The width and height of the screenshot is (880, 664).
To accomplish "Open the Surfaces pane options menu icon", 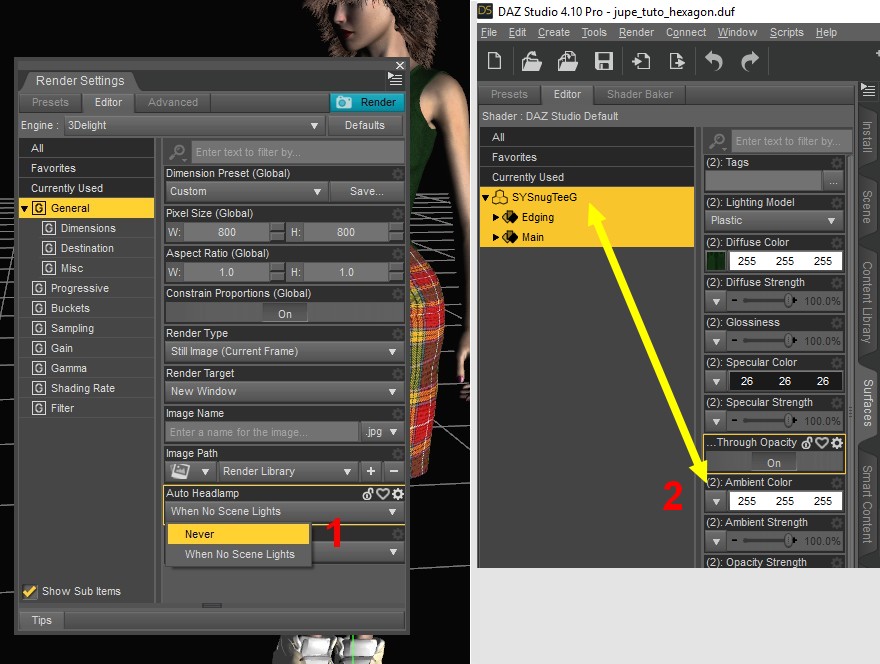I will pyautogui.click(x=868, y=89).
